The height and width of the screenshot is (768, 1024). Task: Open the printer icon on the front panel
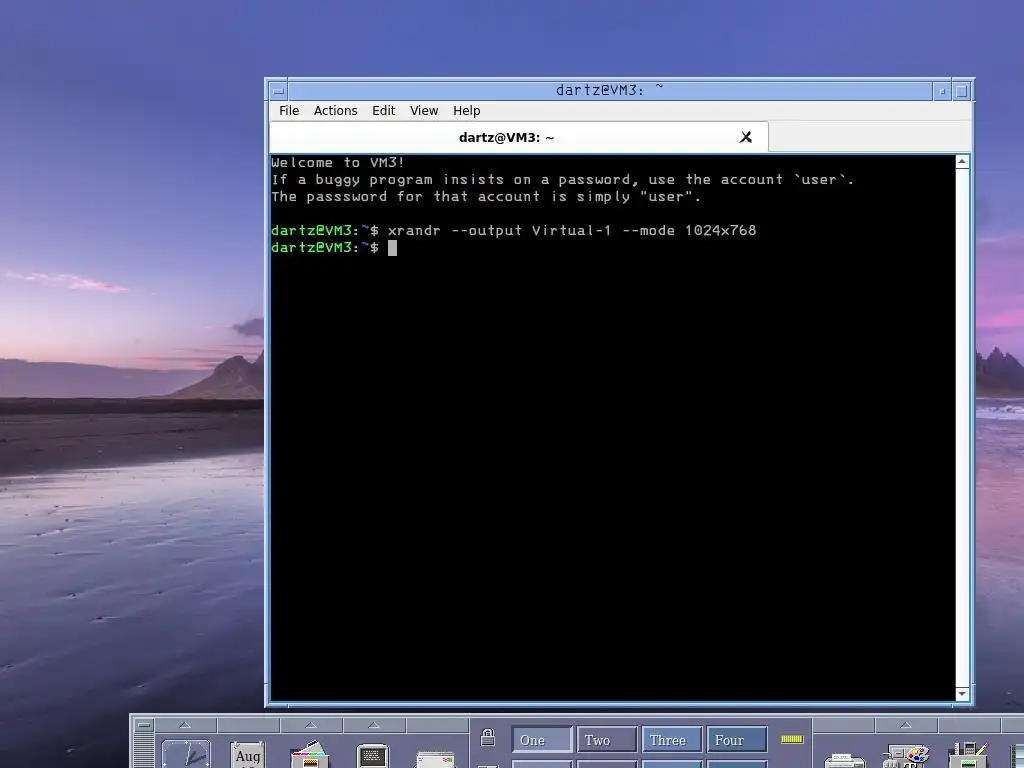(844, 760)
